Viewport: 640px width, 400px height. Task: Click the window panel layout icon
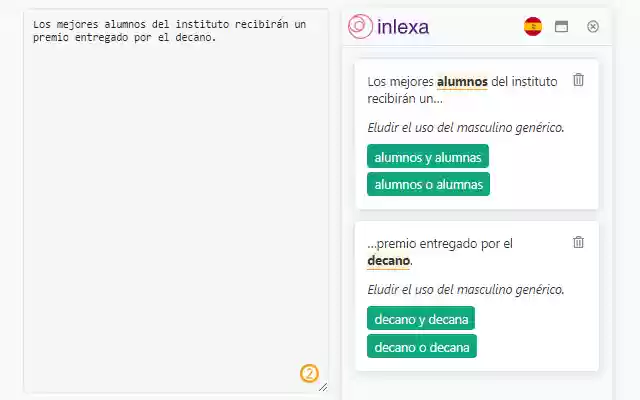561,27
